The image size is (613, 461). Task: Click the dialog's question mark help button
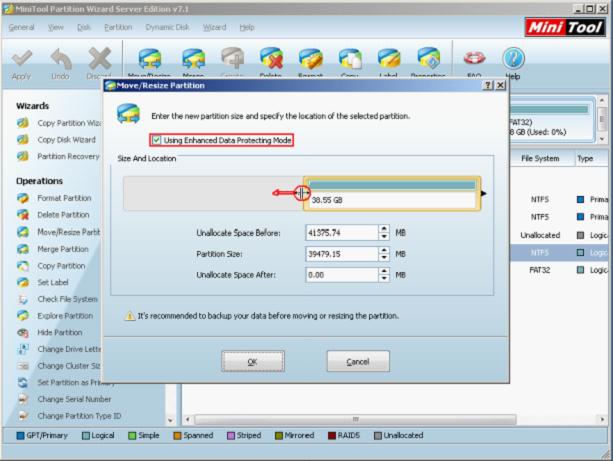click(488, 85)
